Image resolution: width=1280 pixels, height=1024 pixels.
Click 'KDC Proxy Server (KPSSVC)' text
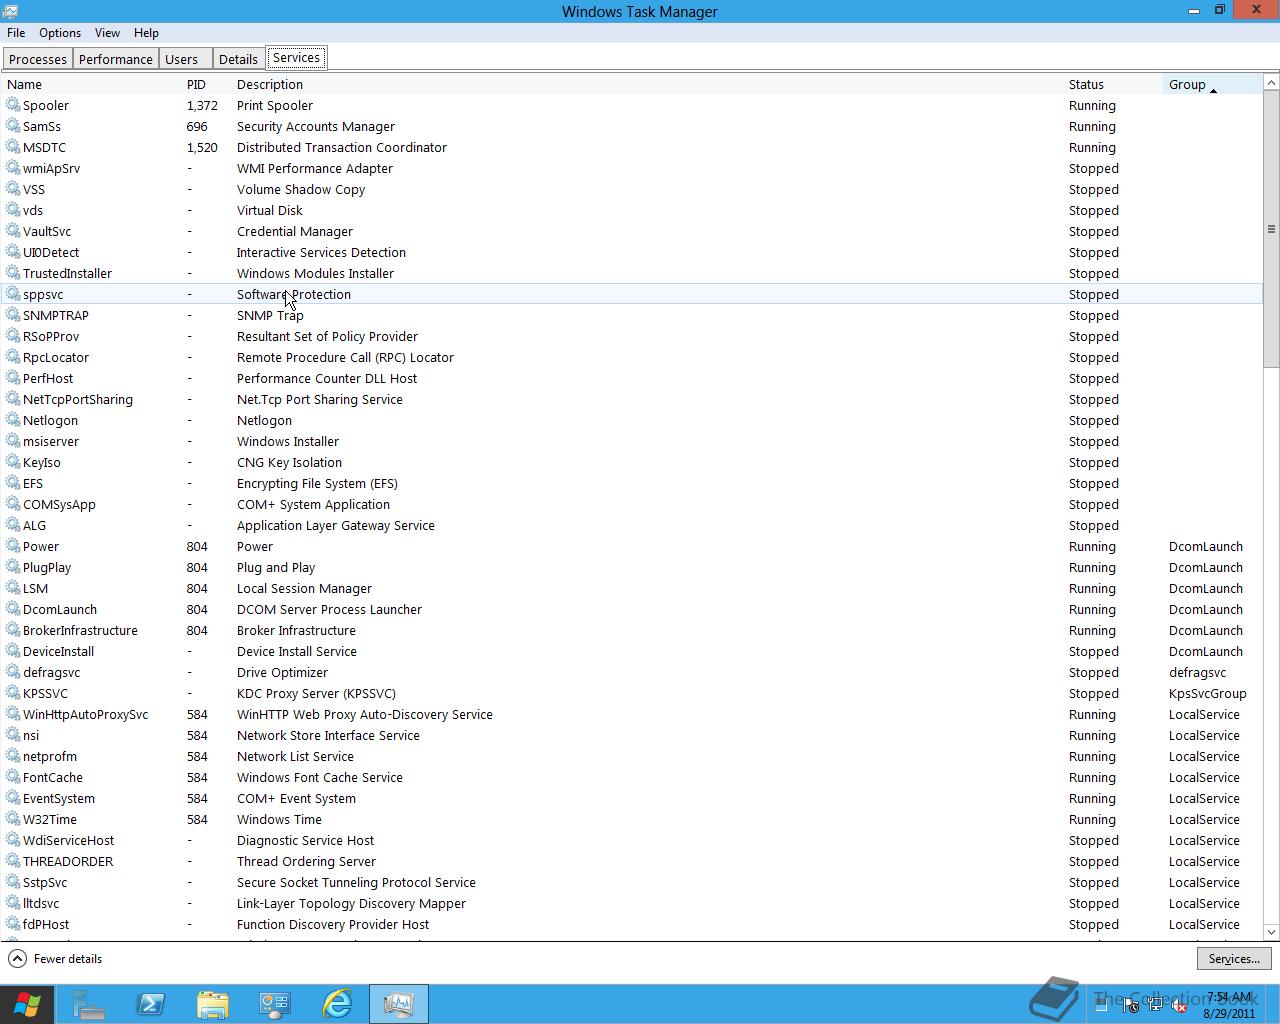[316, 693]
